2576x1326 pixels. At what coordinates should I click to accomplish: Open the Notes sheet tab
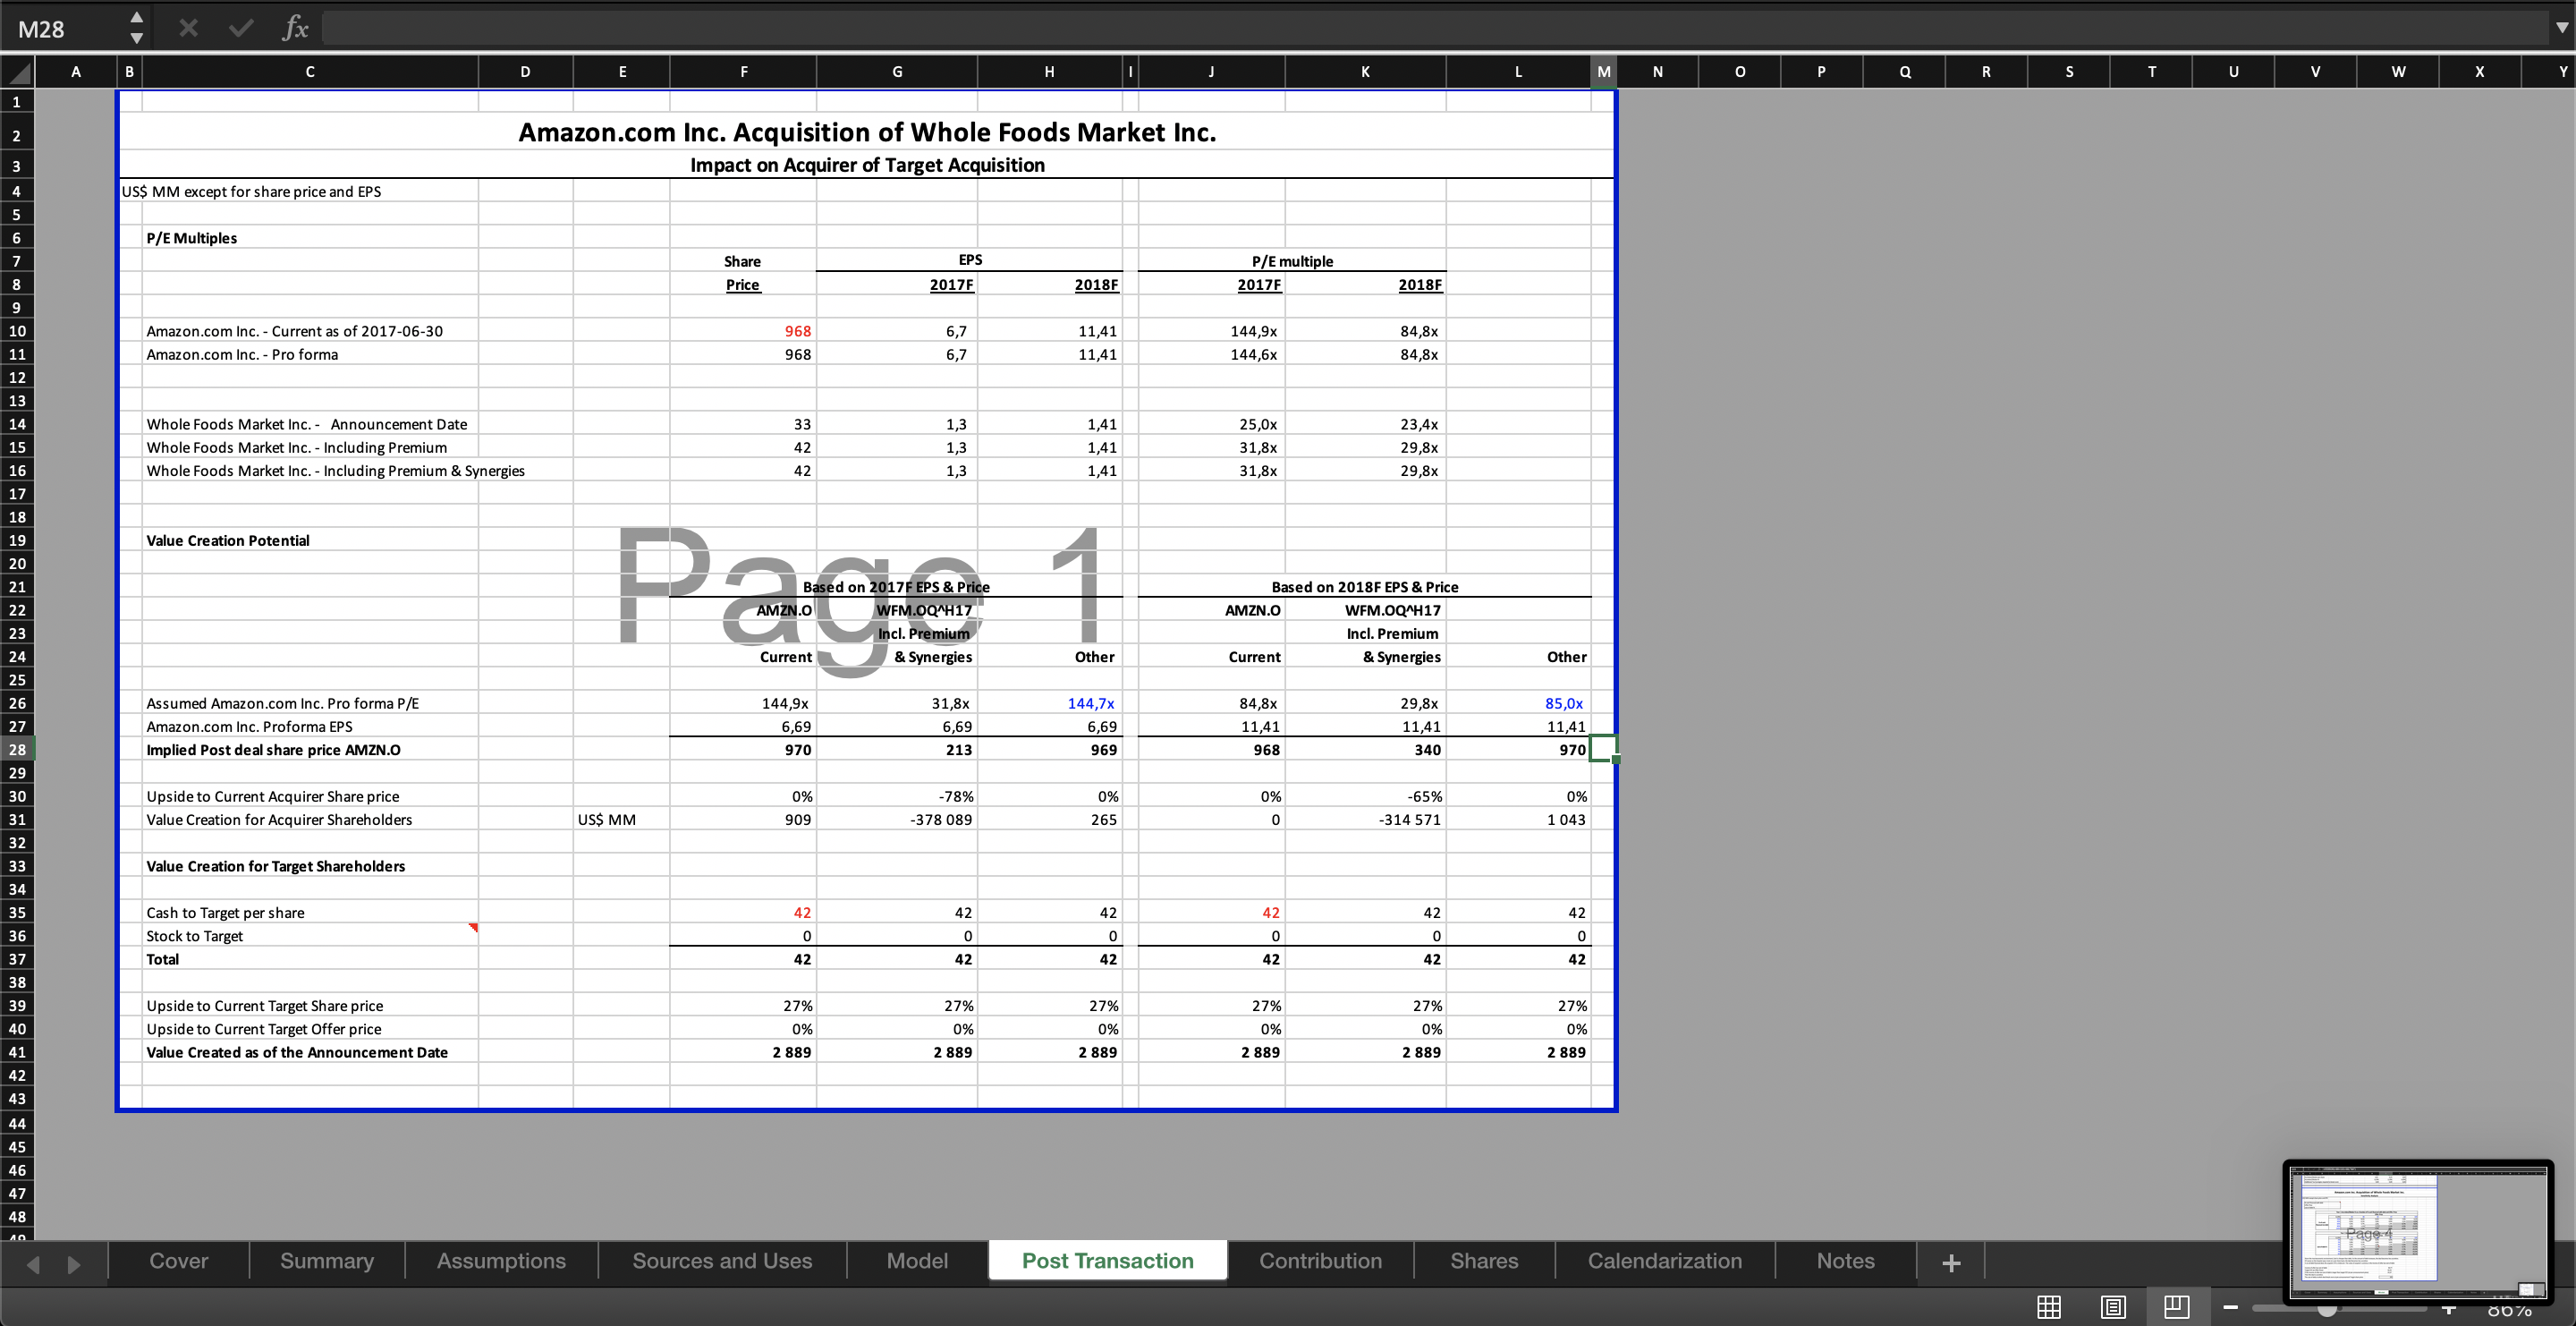[1846, 1261]
